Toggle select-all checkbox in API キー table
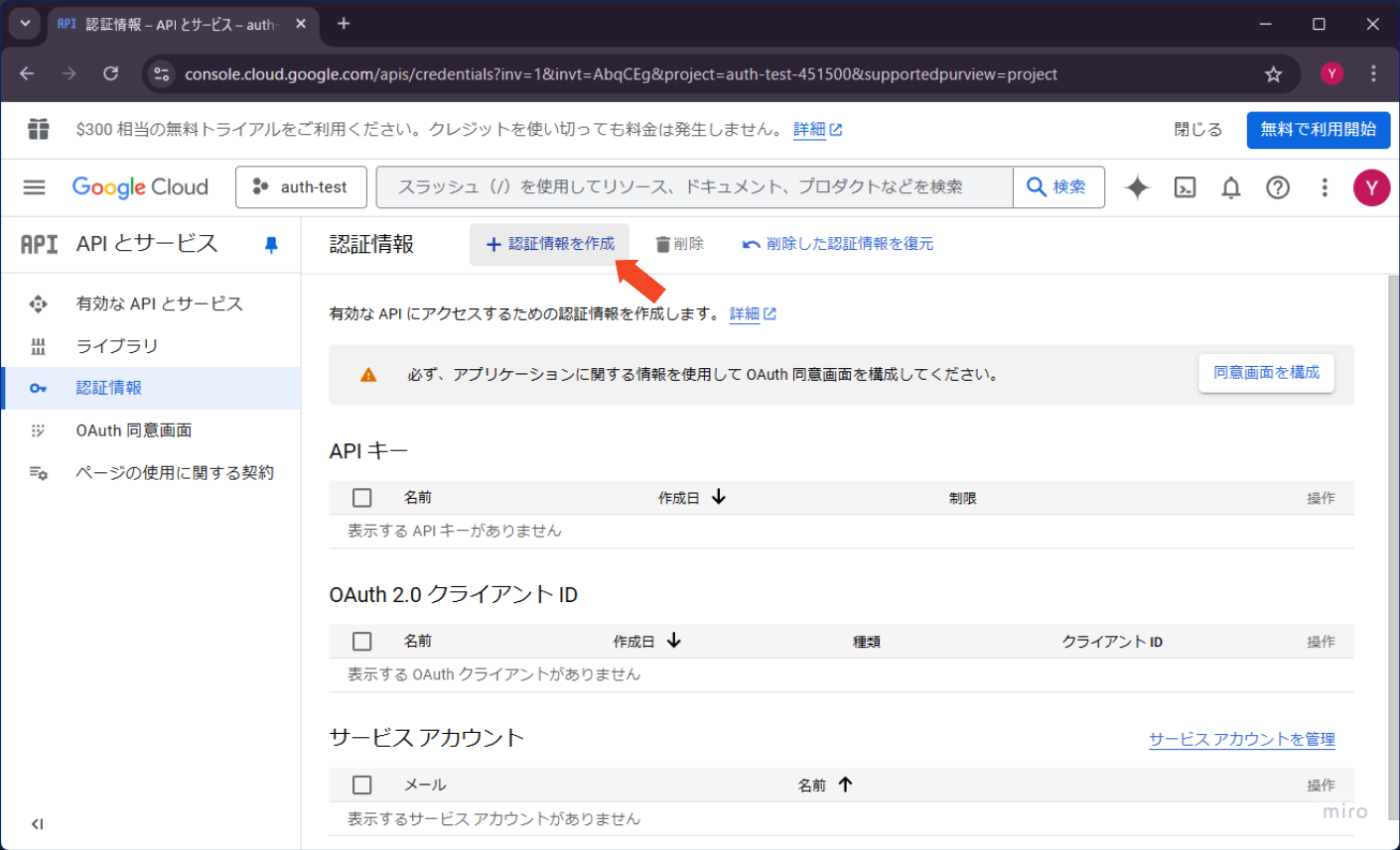This screenshot has height=850, width=1400. [x=362, y=498]
